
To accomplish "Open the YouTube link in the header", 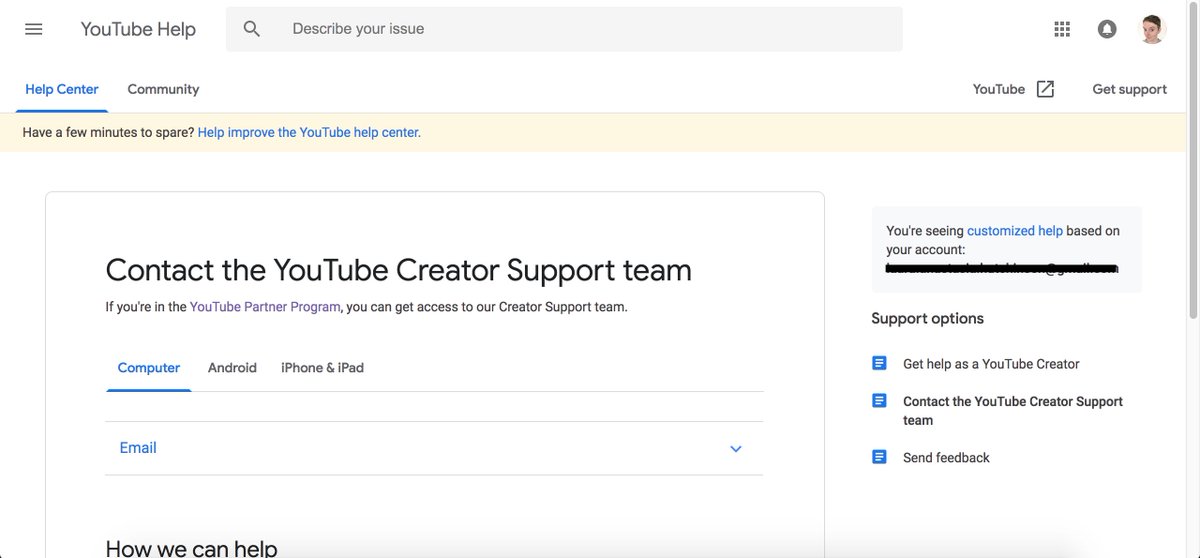I will (x=999, y=89).
